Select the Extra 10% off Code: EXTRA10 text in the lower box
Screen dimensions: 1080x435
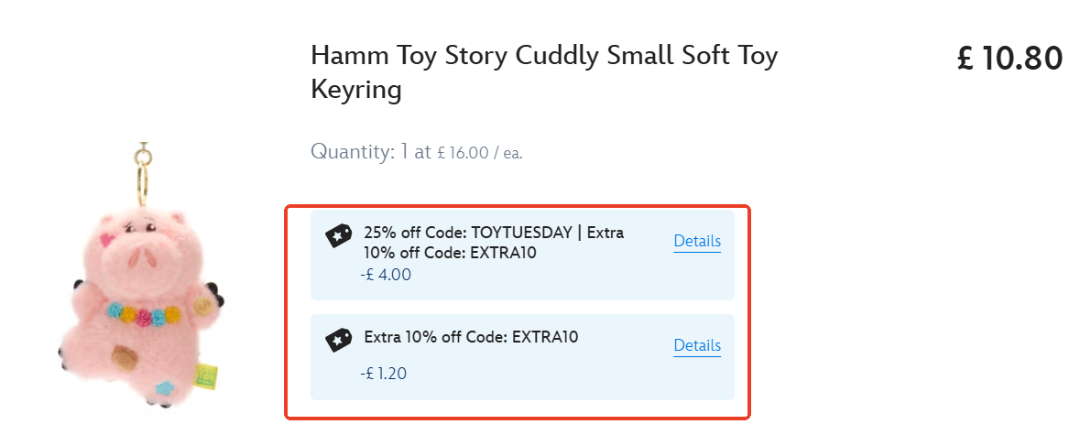coord(470,337)
